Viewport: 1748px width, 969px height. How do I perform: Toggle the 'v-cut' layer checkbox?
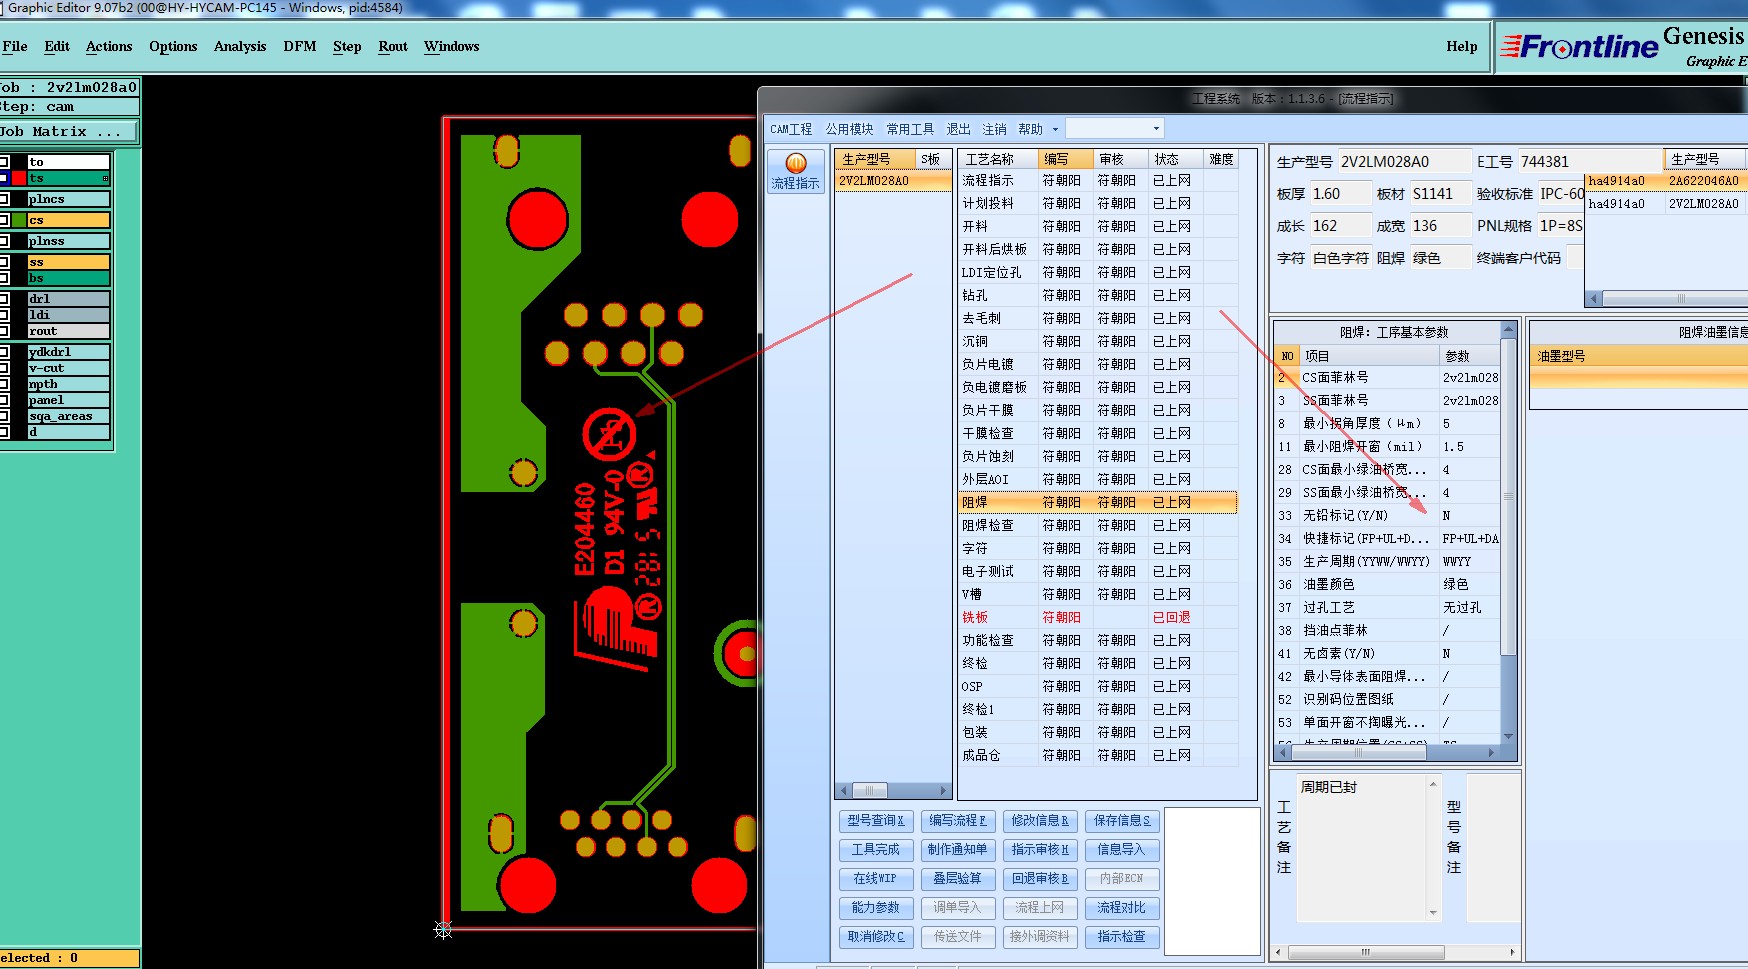tap(5, 368)
